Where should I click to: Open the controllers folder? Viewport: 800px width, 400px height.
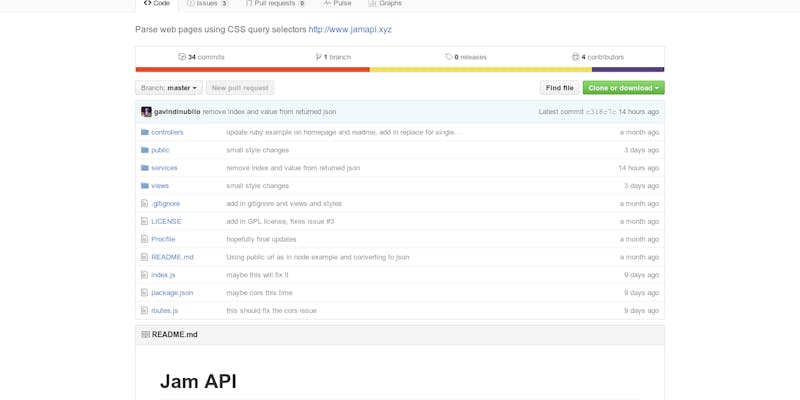click(x=167, y=132)
